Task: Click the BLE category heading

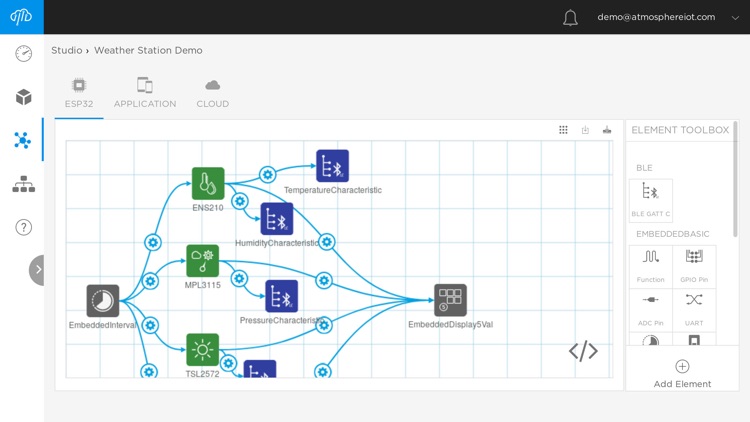Action: click(644, 168)
